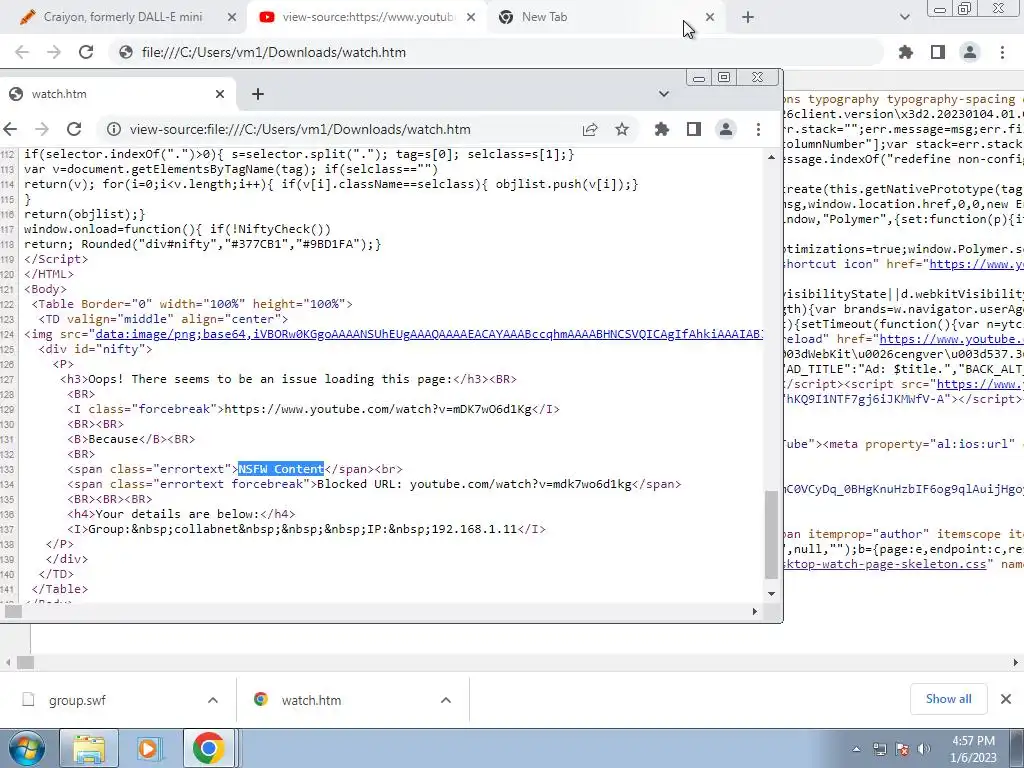This screenshot has height=768, width=1024.
Task: Open shortcut icon href link in rear window
Action: [x=976, y=264]
